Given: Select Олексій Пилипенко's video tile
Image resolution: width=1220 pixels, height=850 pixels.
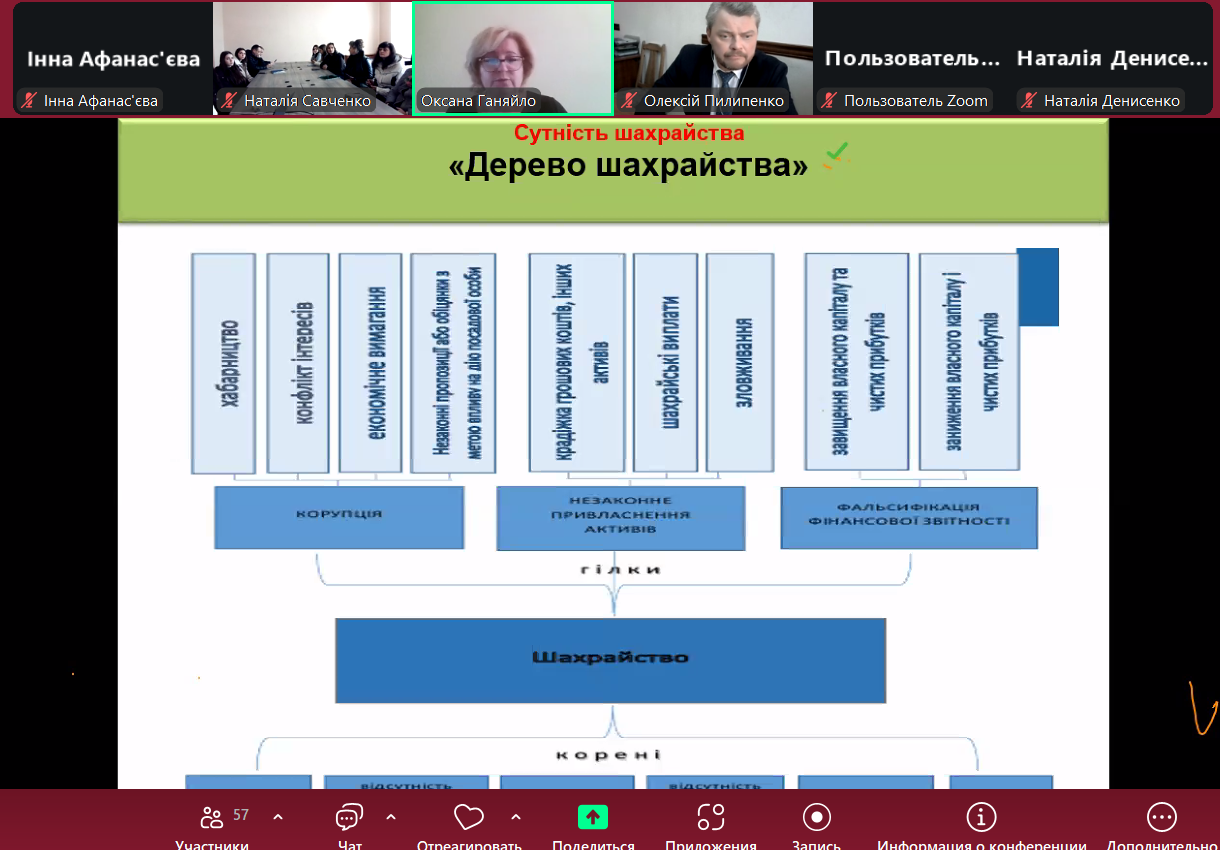Looking at the screenshot, I should pyautogui.click(x=713, y=58).
